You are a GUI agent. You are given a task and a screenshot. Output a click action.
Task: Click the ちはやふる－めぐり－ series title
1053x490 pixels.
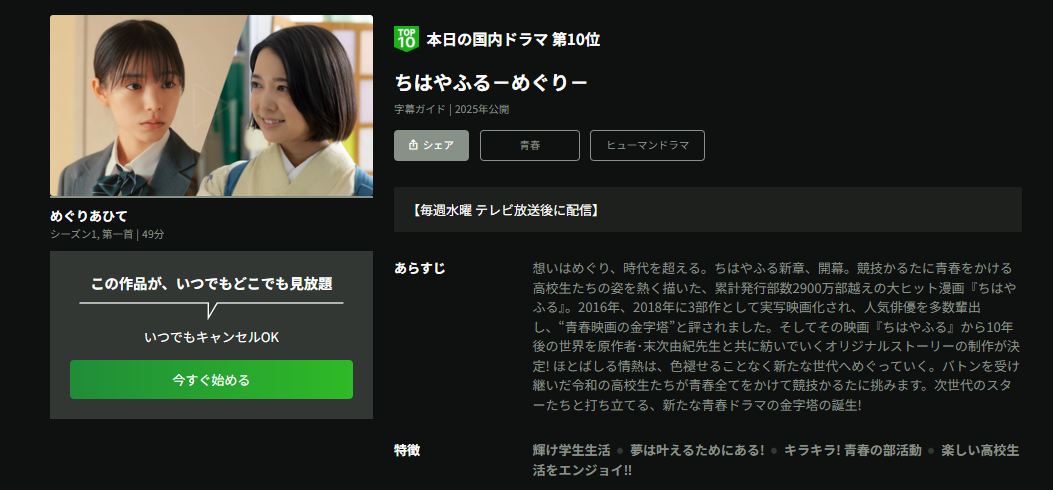pyautogui.click(x=491, y=82)
